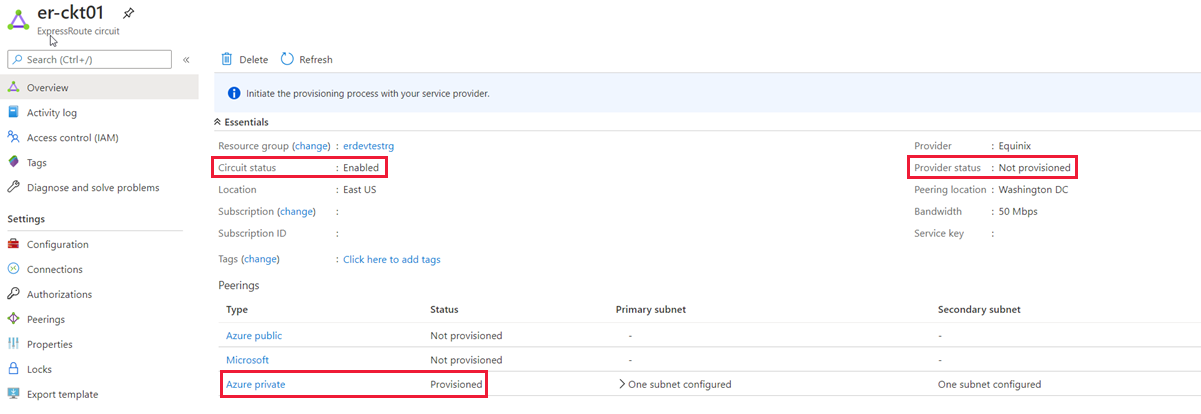Click the Locks padlock icon
This screenshot has width=1201, height=414.
(x=14, y=369)
